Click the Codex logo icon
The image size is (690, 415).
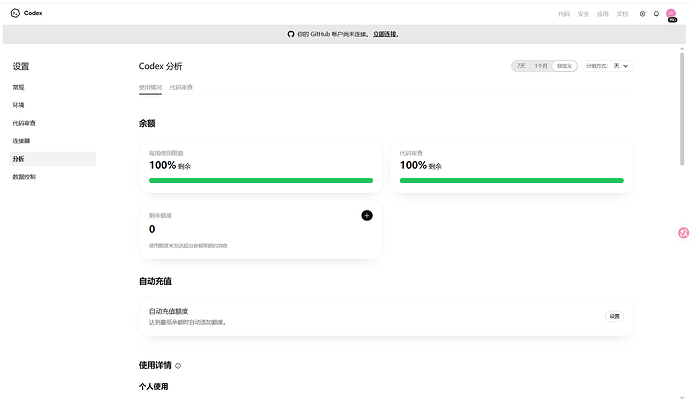coord(15,13)
